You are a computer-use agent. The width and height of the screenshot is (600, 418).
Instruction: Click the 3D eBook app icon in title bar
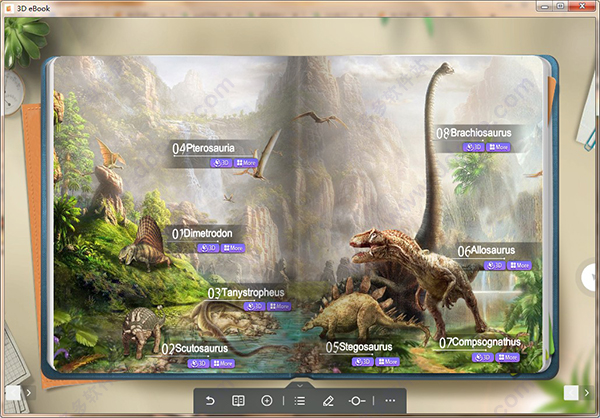click(x=9, y=8)
